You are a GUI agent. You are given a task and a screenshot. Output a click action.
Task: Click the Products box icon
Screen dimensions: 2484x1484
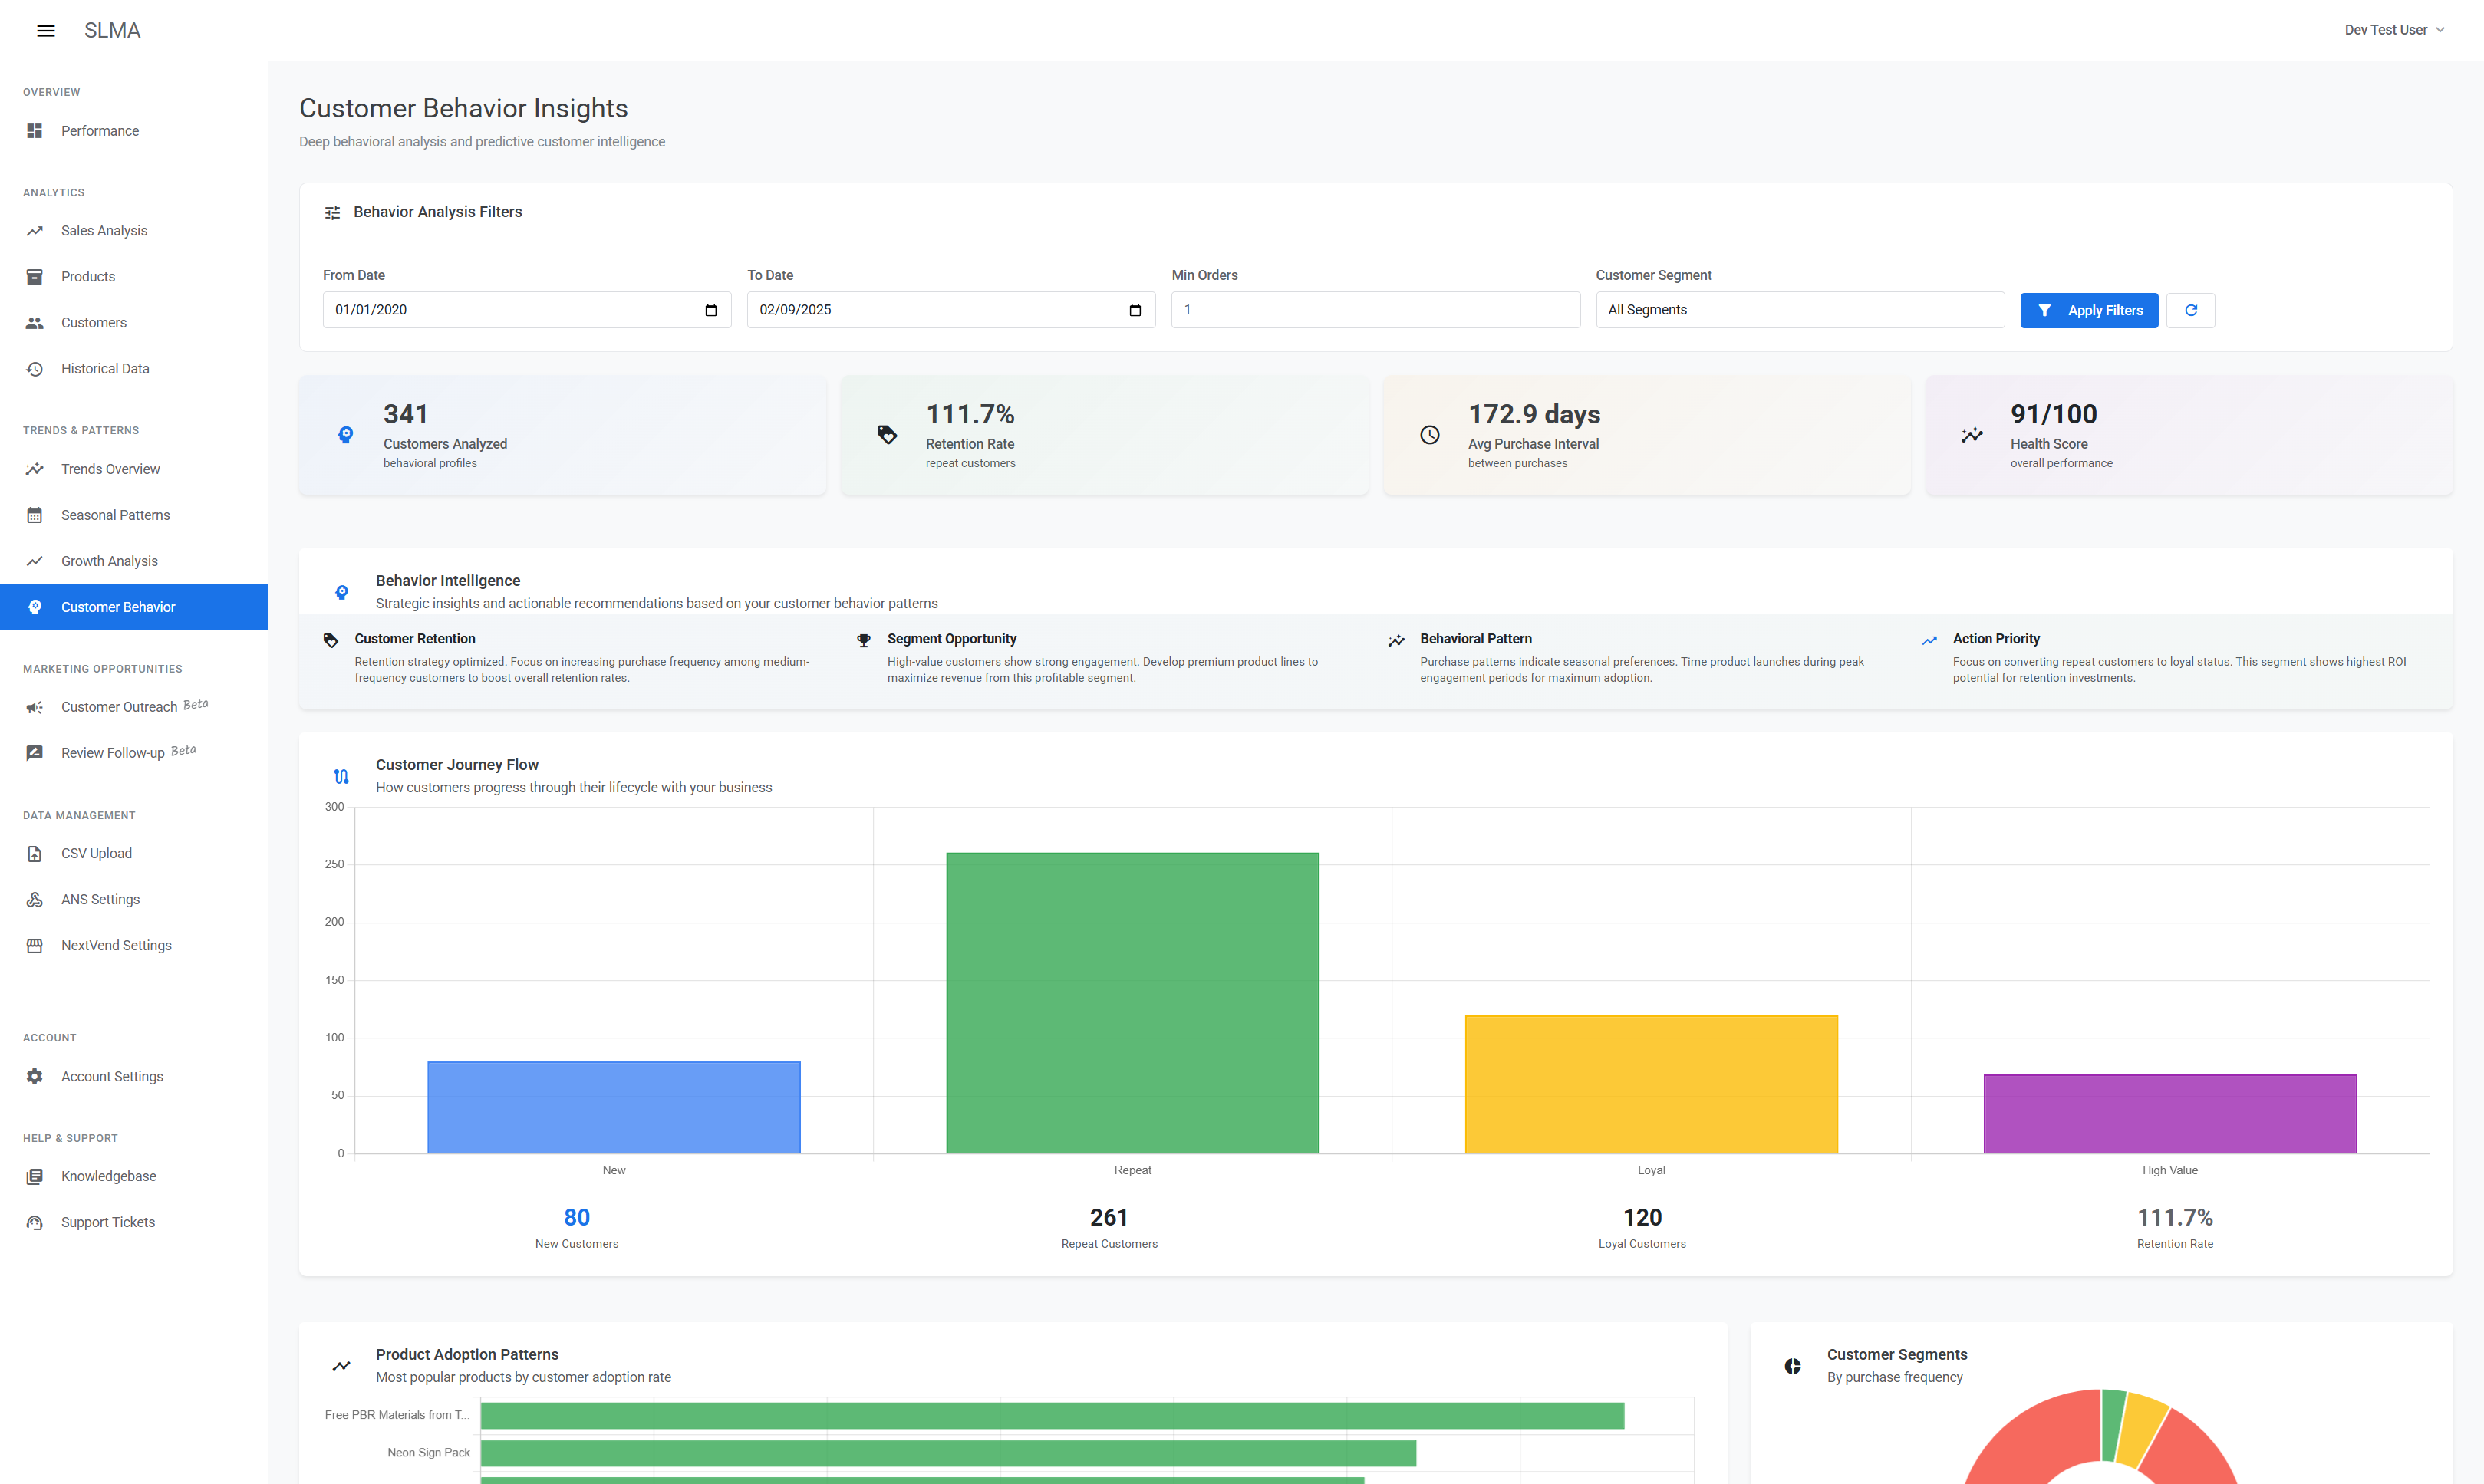(34, 277)
